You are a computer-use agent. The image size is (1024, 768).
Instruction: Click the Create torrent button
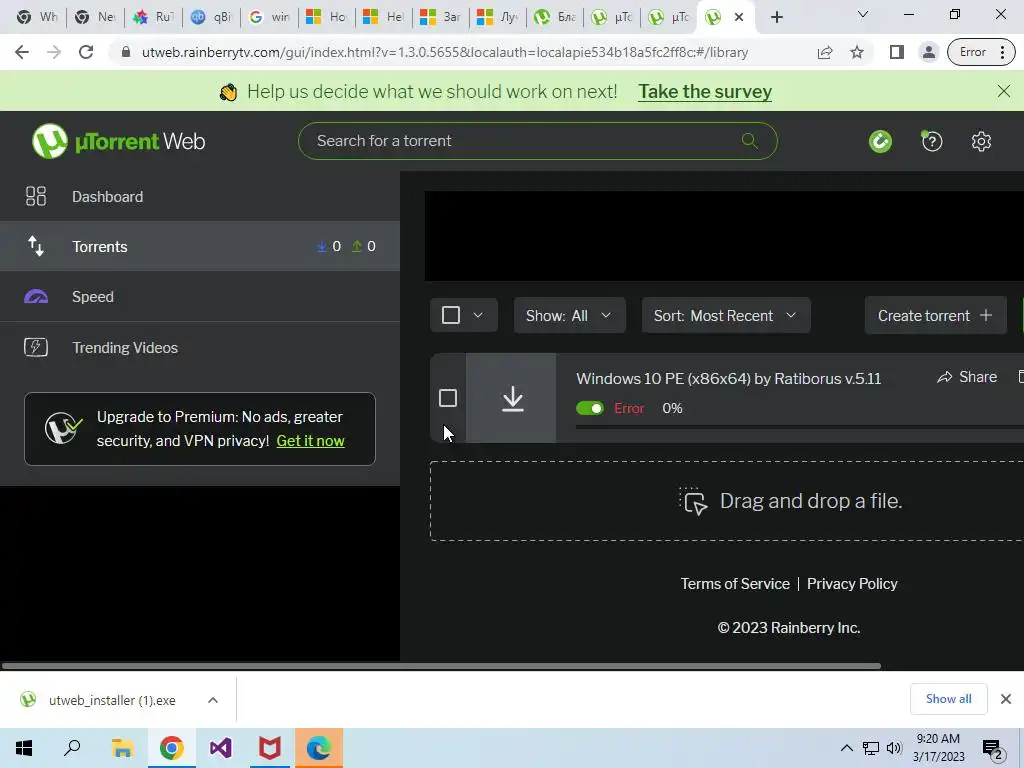coord(935,315)
